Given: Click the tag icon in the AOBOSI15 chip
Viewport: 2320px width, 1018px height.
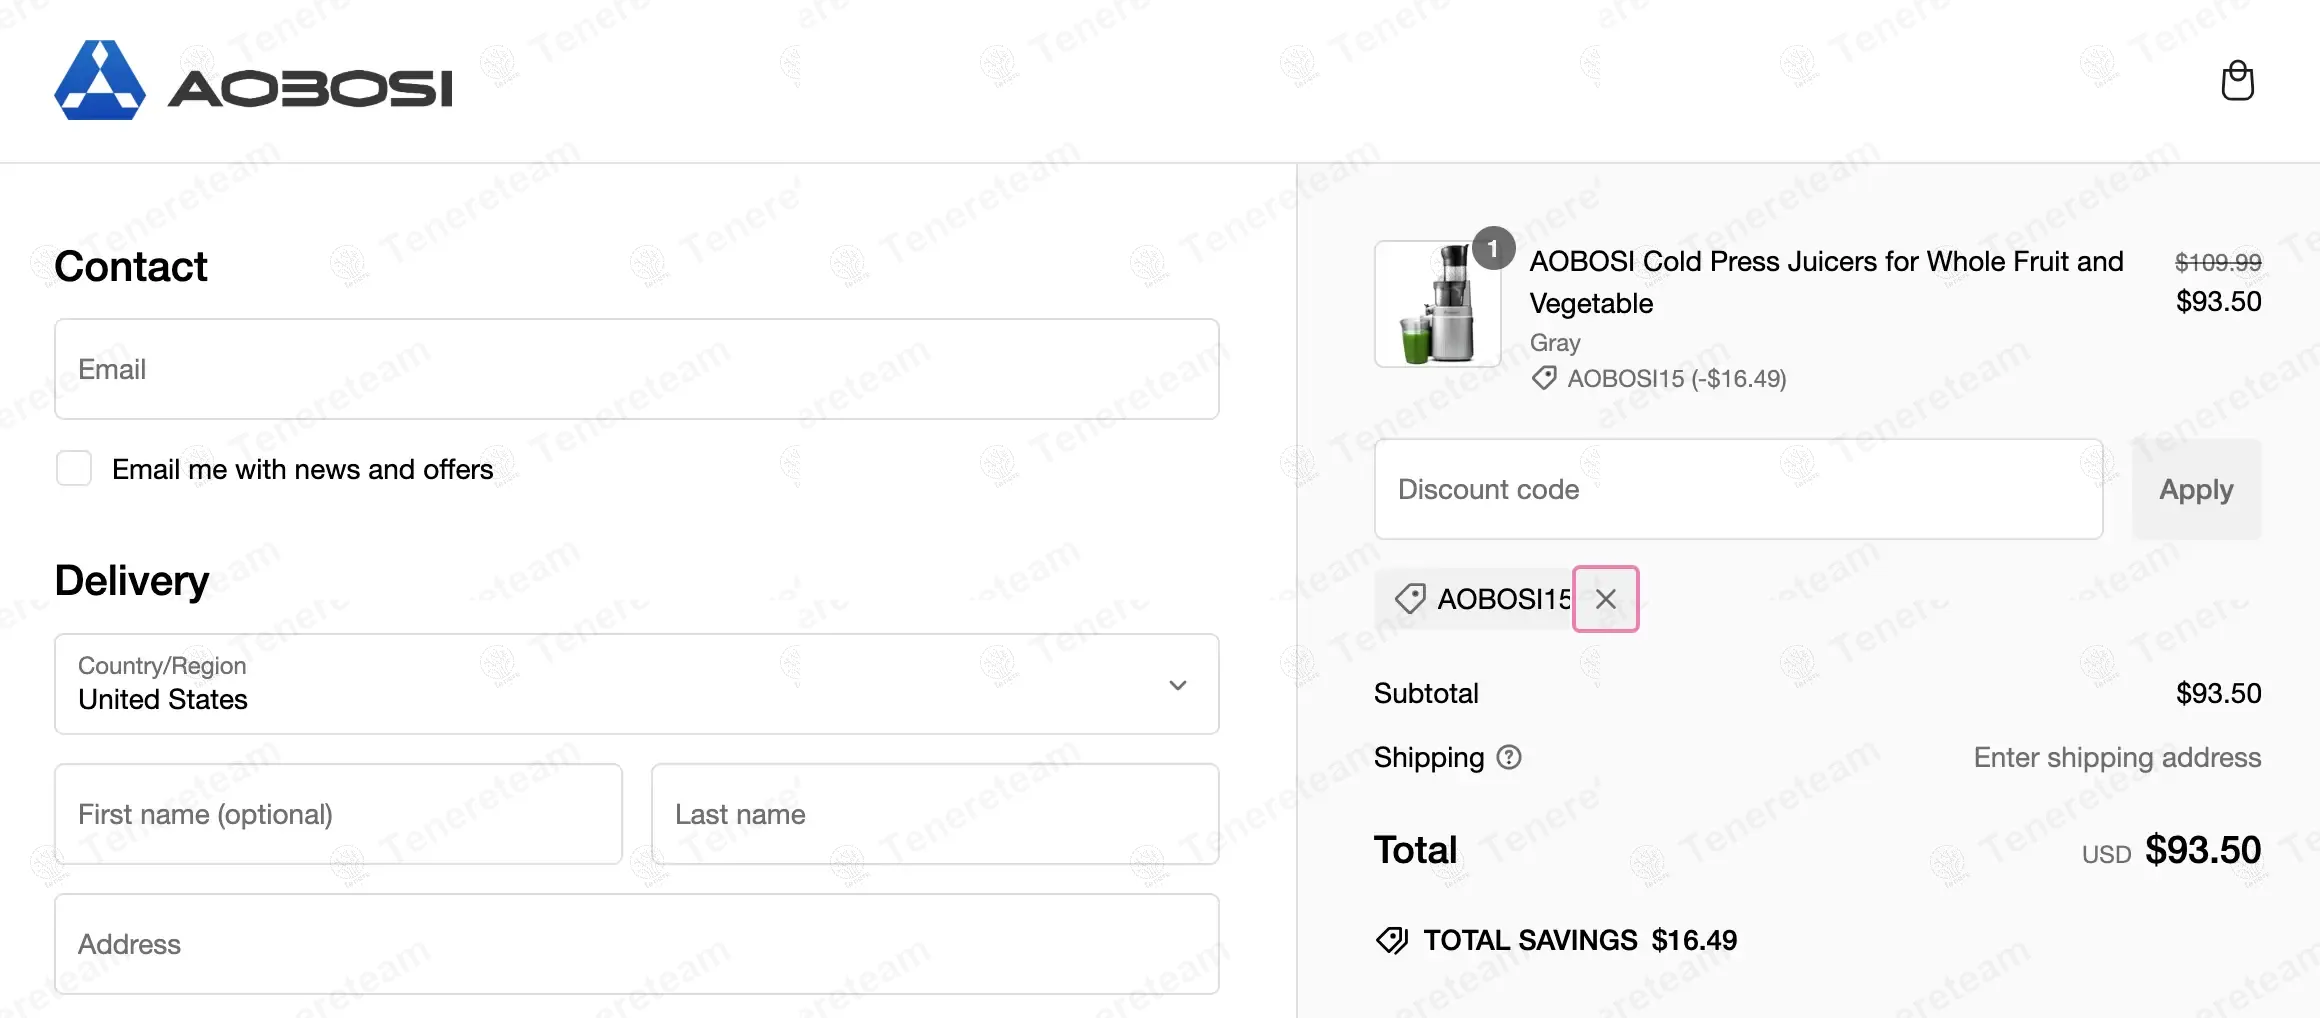Looking at the screenshot, I should pos(1410,599).
